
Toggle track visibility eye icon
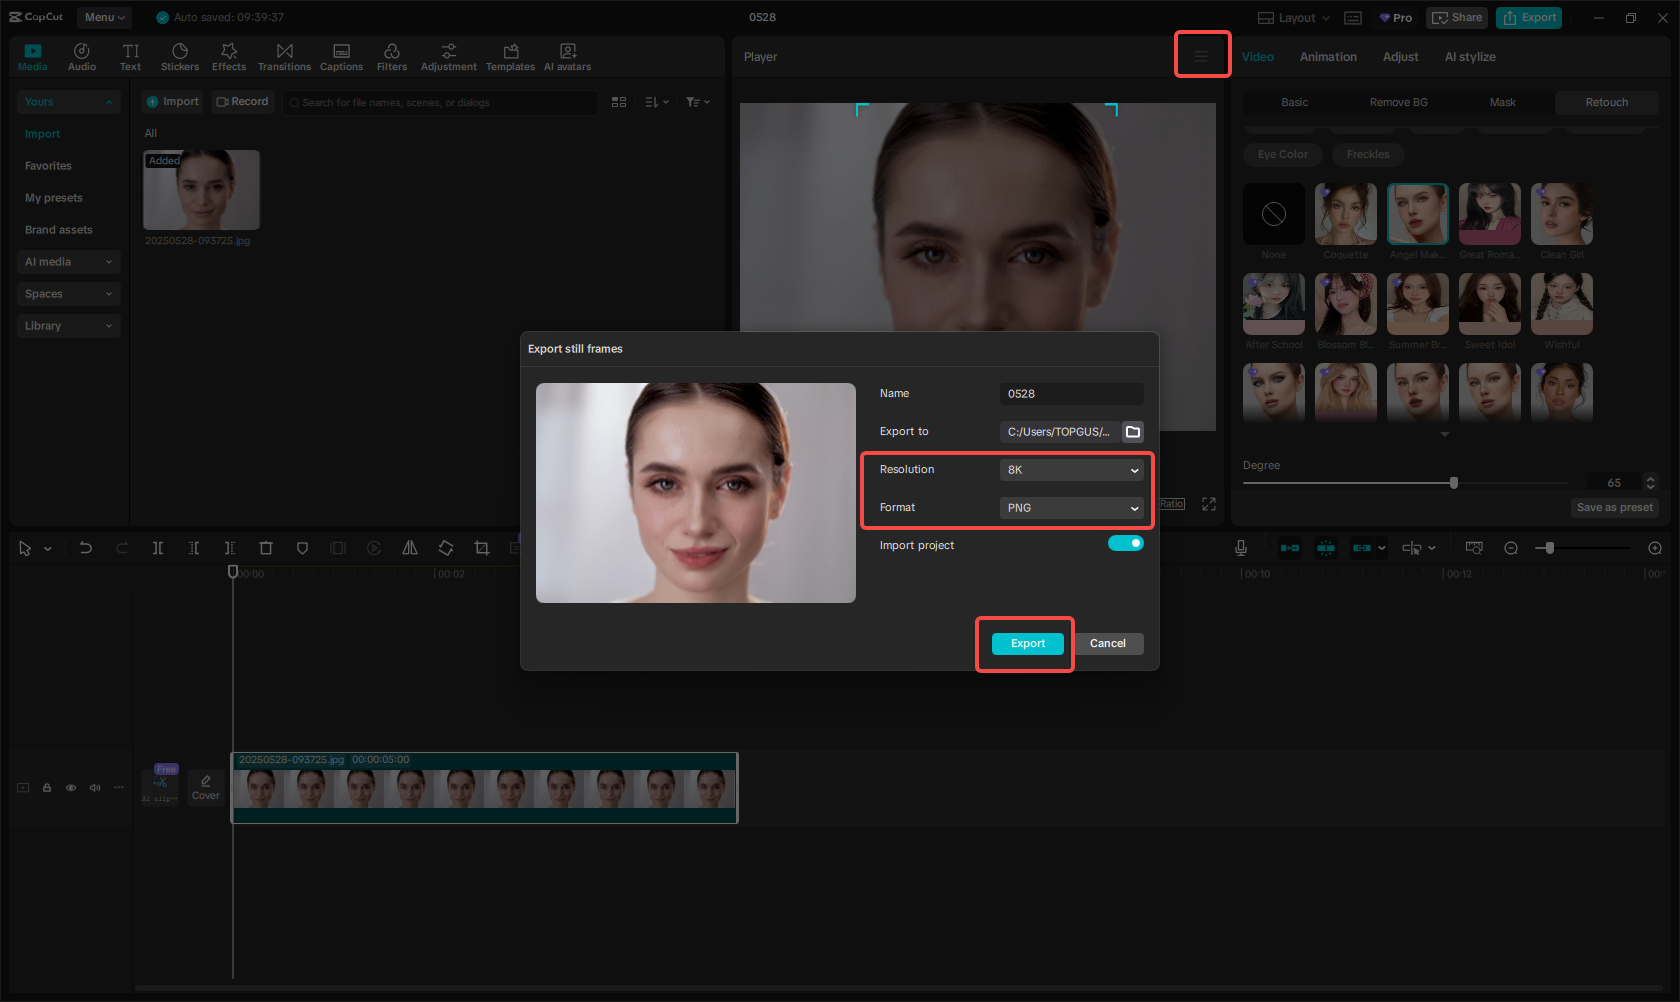[x=71, y=788]
